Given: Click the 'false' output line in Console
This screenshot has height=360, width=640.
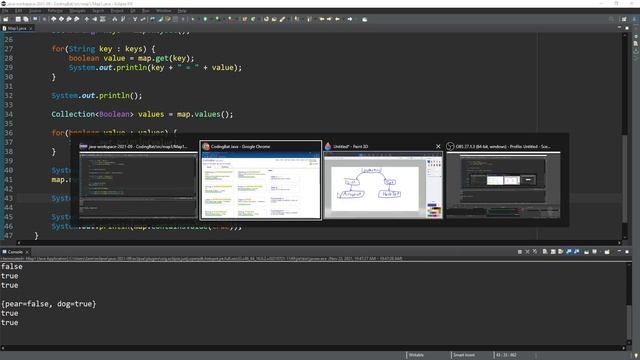Looking at the screenshot, I should (x=11, y=267).
